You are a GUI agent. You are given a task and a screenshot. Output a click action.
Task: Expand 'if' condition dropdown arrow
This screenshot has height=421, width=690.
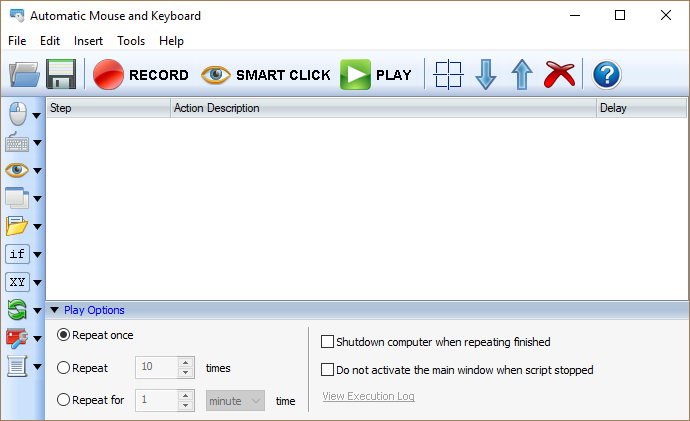(37, 255)
